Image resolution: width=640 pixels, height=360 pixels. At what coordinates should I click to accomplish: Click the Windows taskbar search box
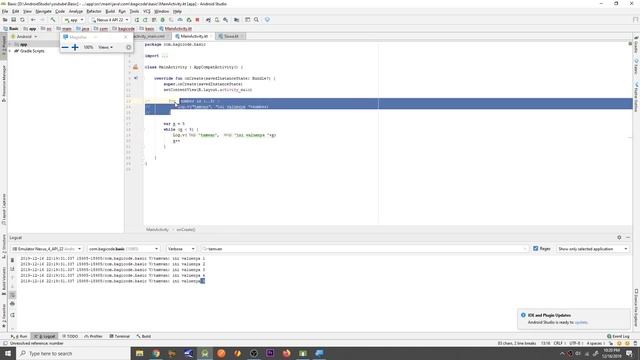(x=73, y=353)
